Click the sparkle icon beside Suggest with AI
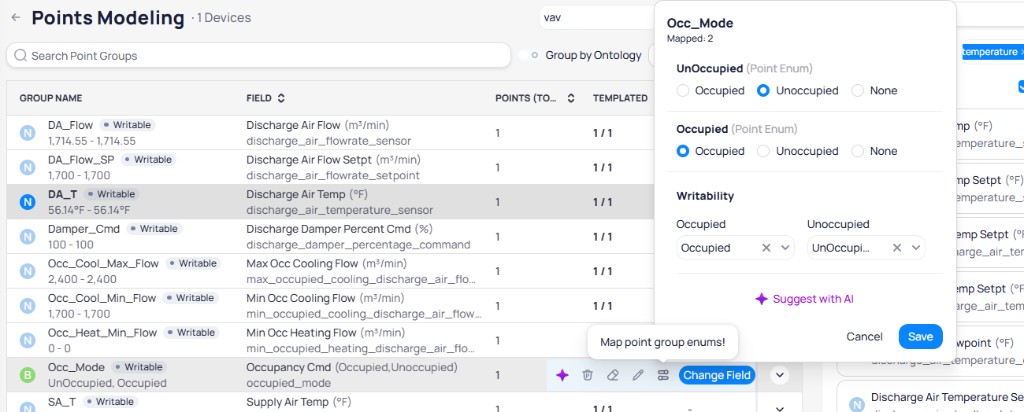 point(761,299)
